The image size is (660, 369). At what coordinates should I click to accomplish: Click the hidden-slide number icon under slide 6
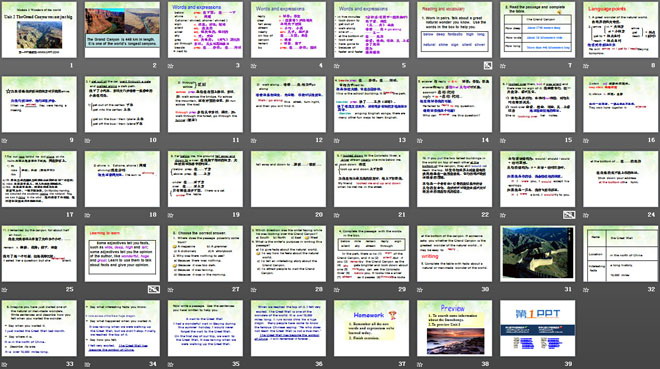tap(487, 65)
